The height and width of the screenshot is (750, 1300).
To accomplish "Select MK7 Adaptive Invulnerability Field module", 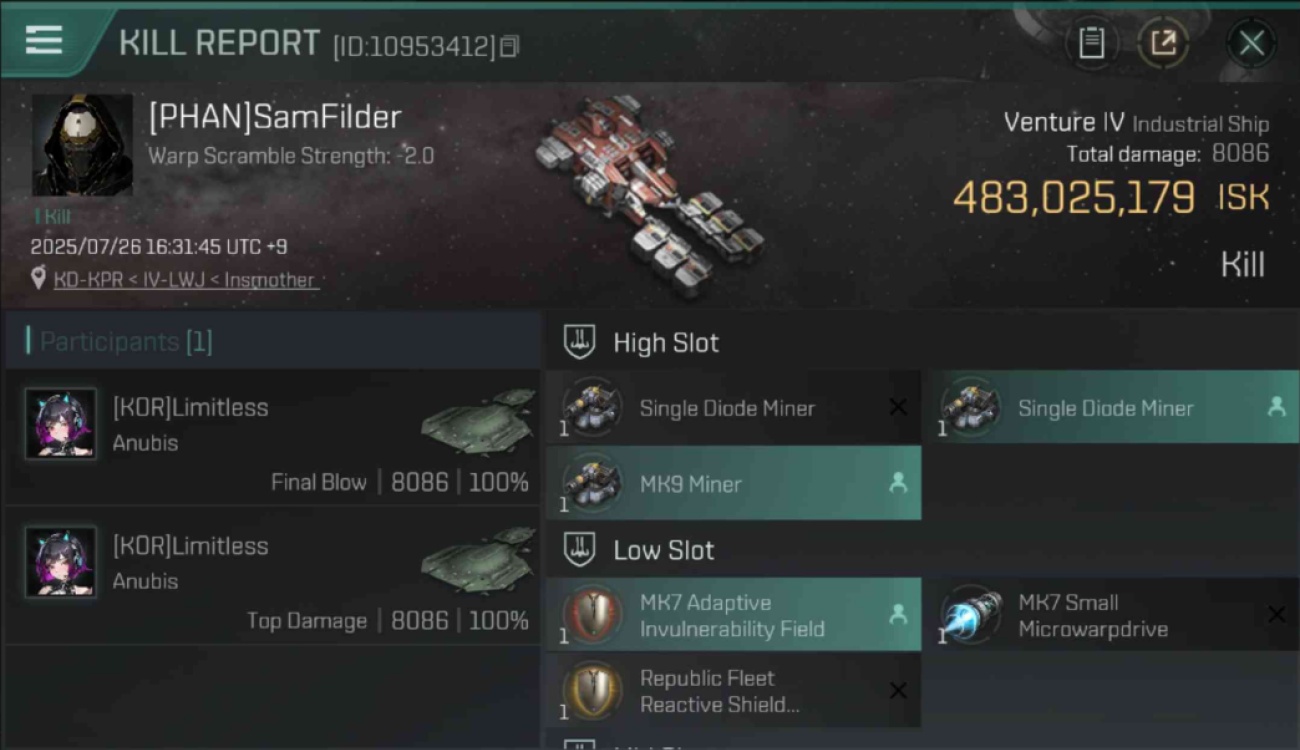I will pyautogui.click(x=733, y=615).
